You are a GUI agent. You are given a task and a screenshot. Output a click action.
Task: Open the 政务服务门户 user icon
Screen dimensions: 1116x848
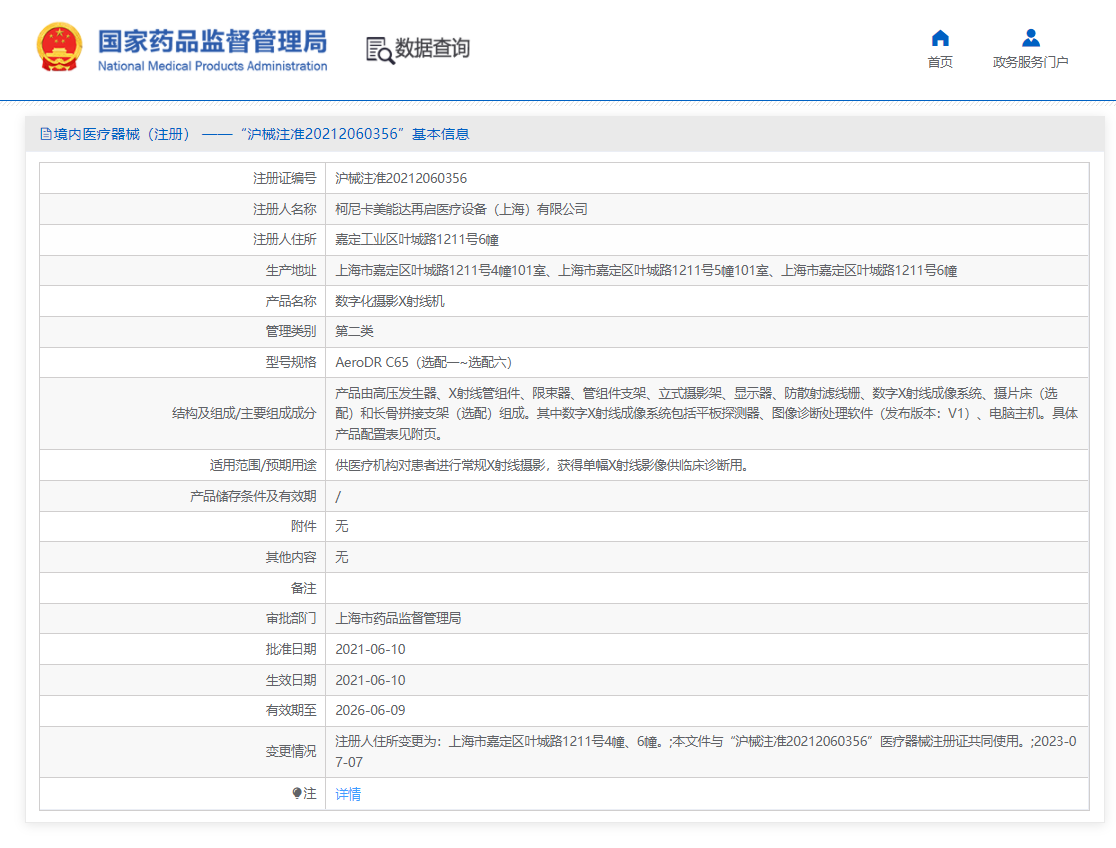[x=1031, y=38]
